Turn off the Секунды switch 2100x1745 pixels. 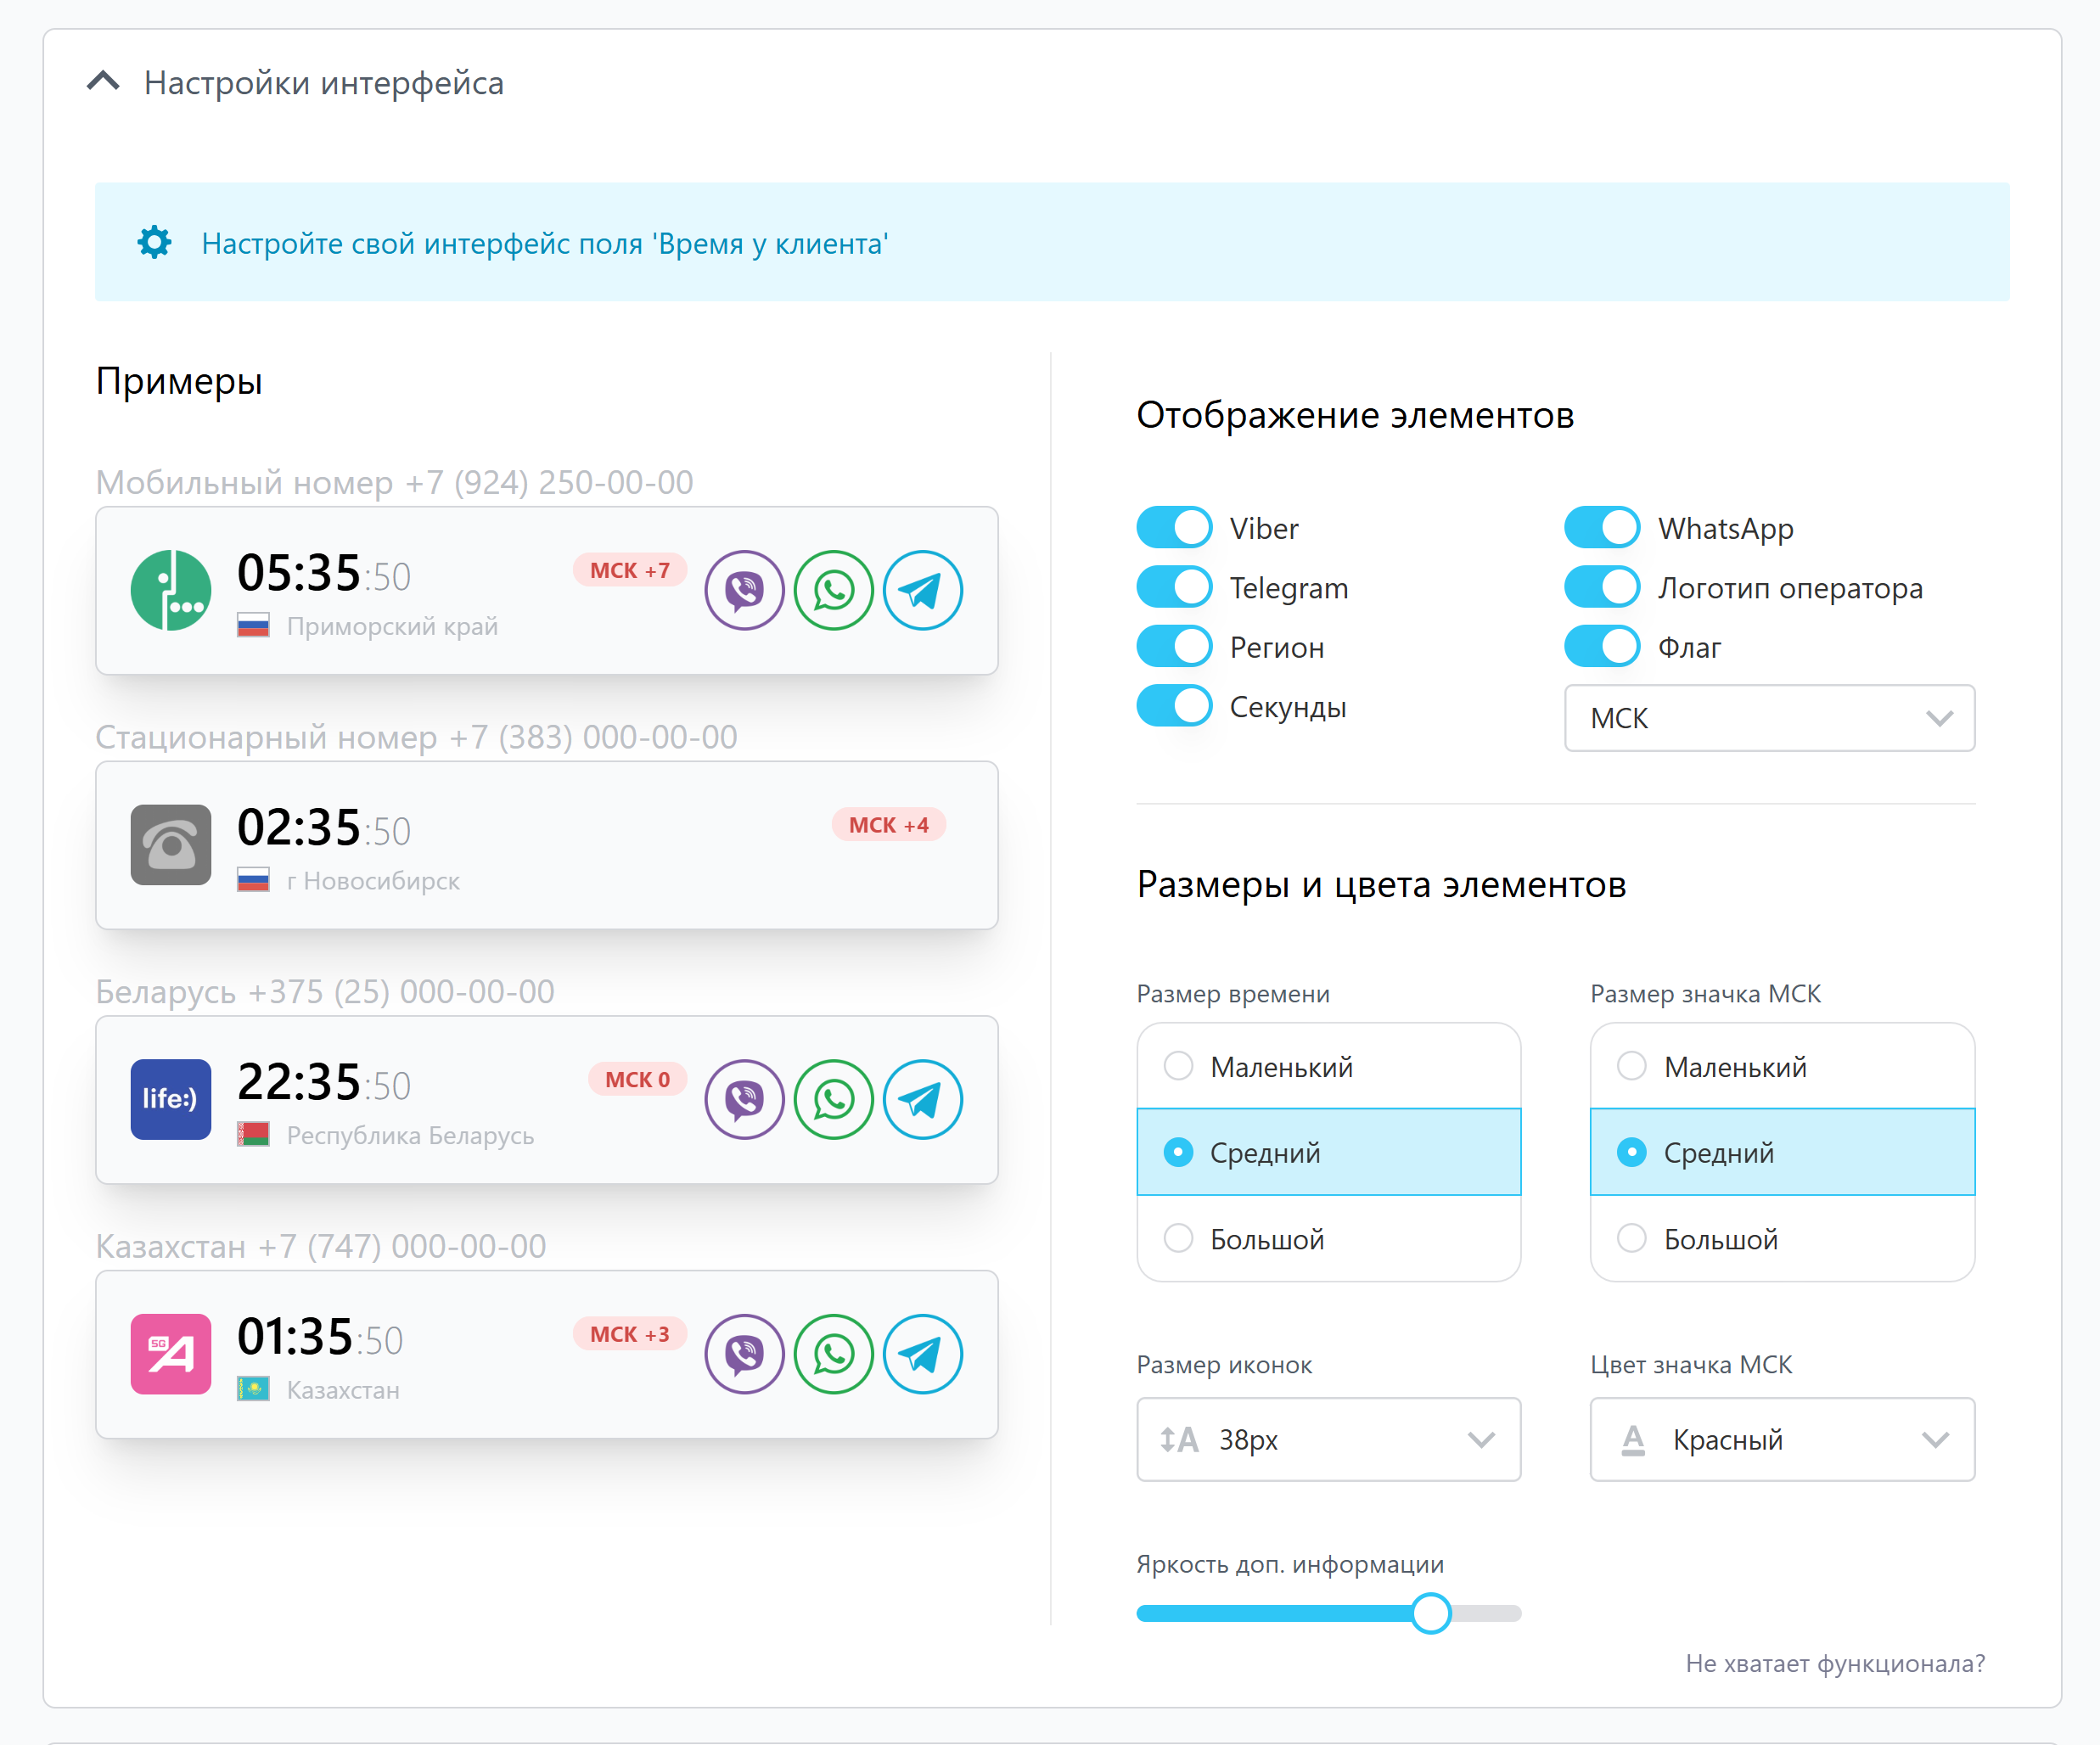1174,706
